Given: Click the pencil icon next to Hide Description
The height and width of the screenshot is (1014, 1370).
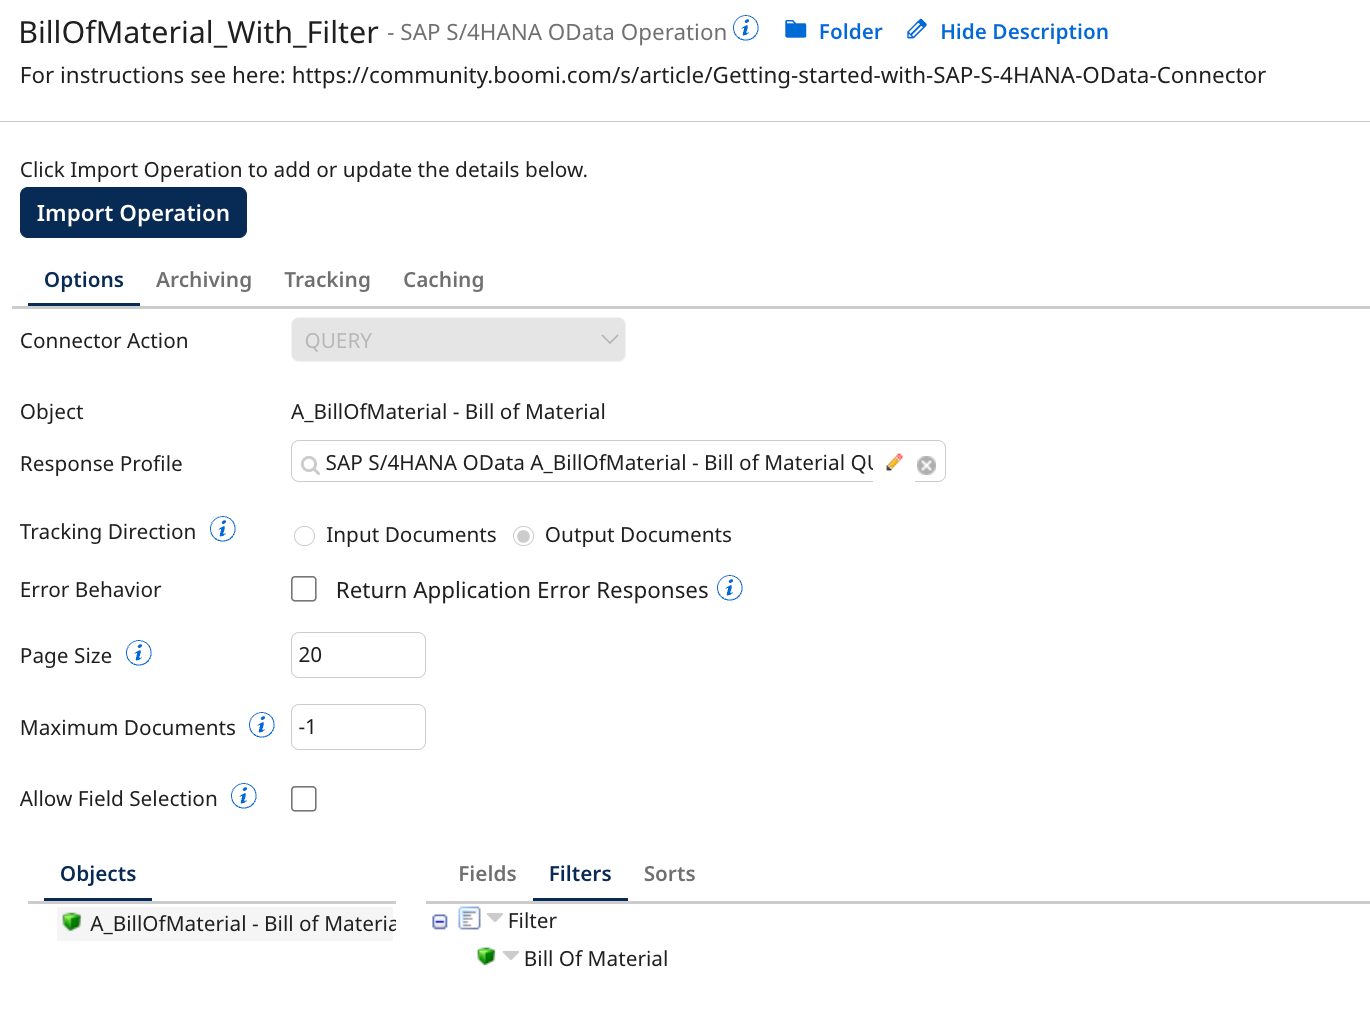Looking at the screenshot, I should (x=916, y=30).
